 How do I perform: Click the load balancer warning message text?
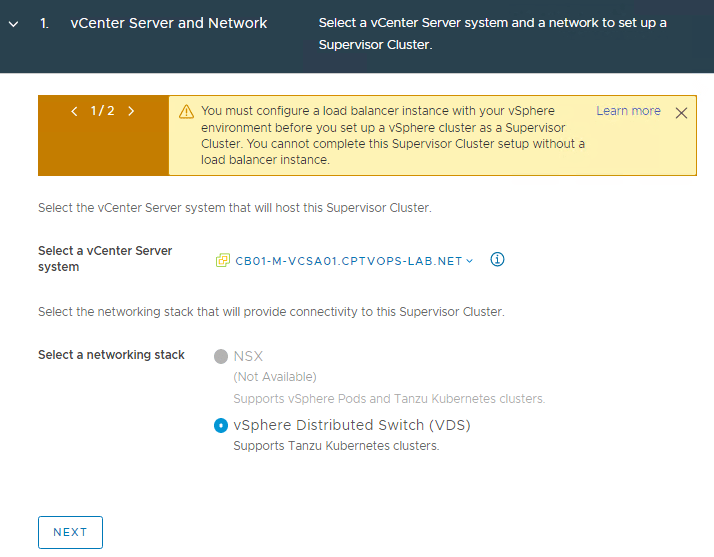(x=392, y=135)
